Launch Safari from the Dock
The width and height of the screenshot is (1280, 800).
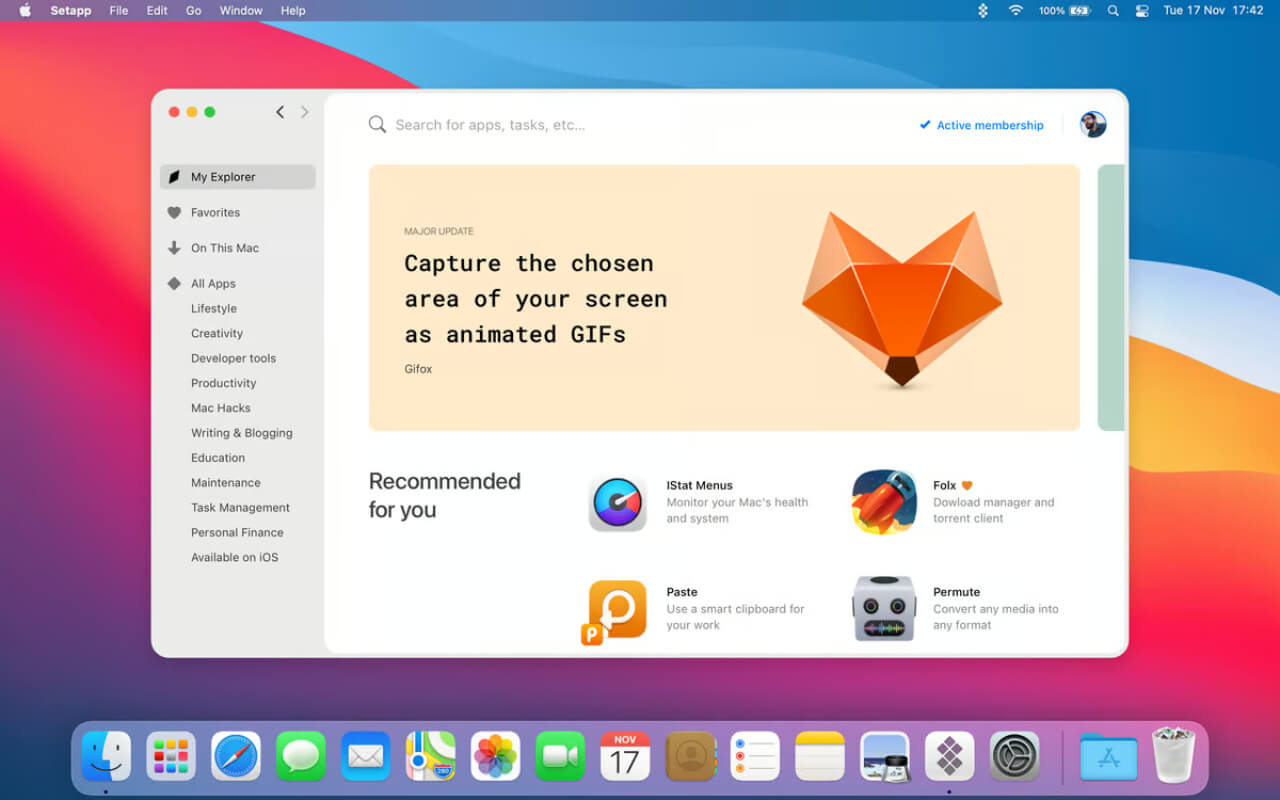(236, 756)
